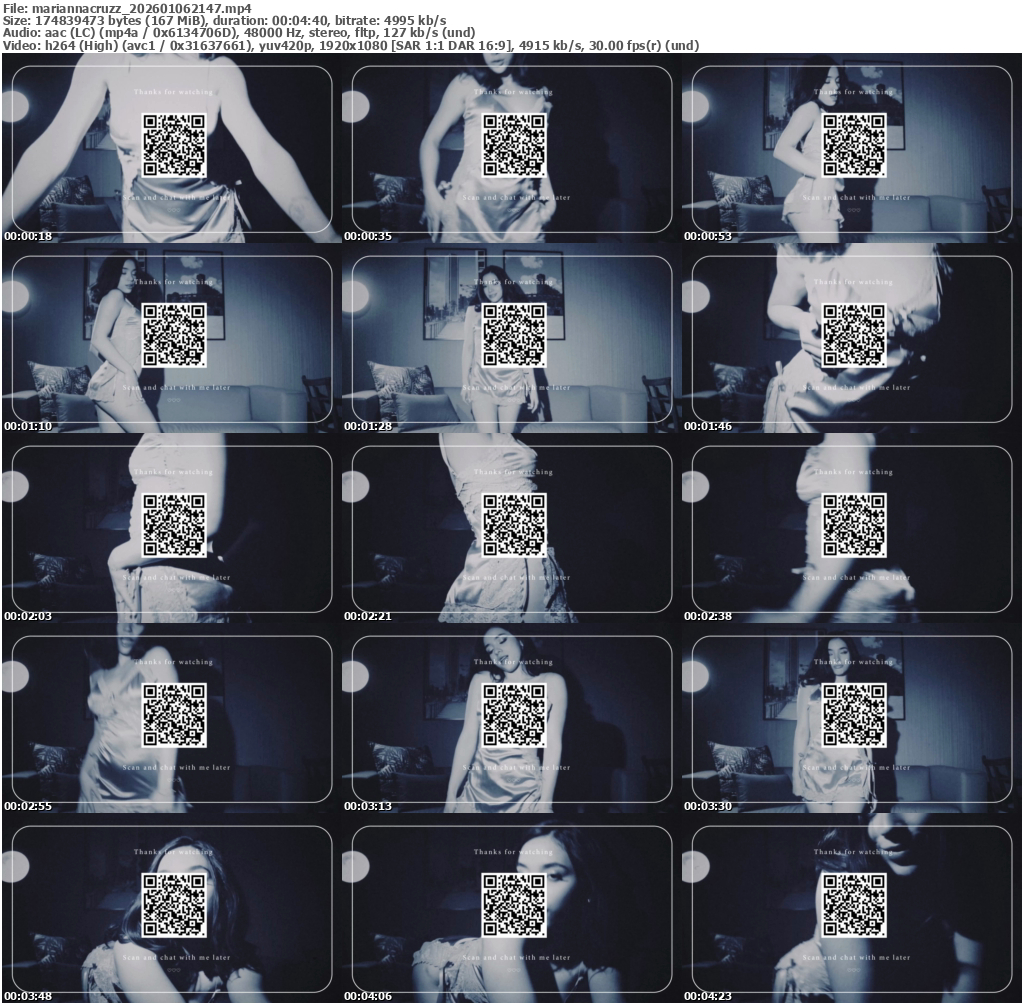Click the 00:02:38 timestamp label
Image resolution: width=1024 pixels, height=1003 pixels.
point(708,616)
